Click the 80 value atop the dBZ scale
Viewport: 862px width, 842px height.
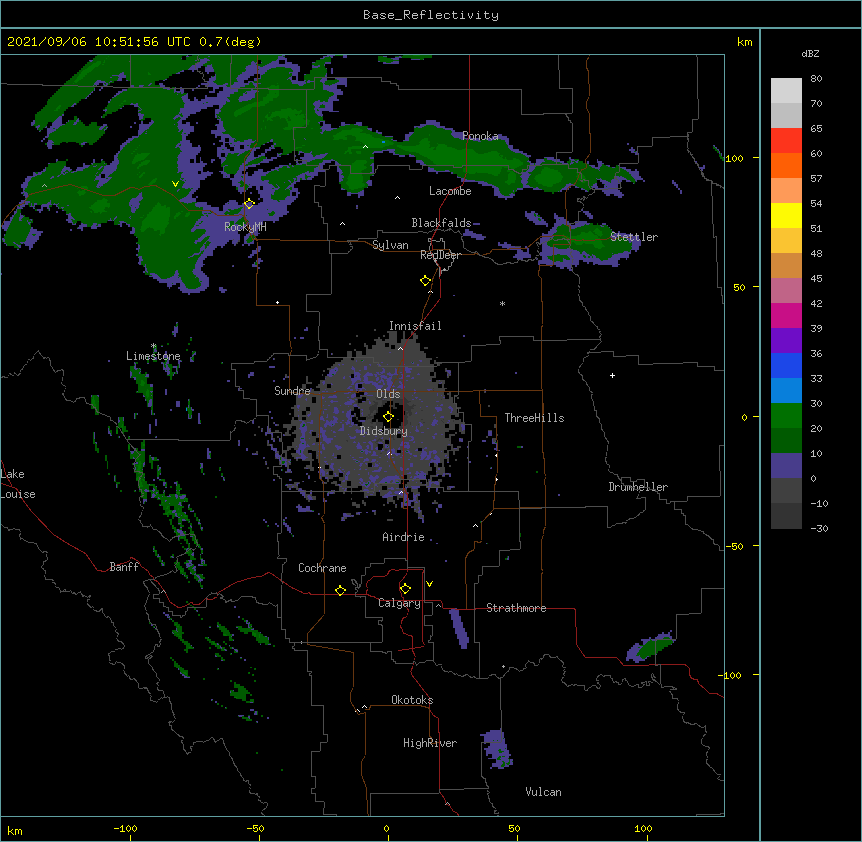(816, 79)
